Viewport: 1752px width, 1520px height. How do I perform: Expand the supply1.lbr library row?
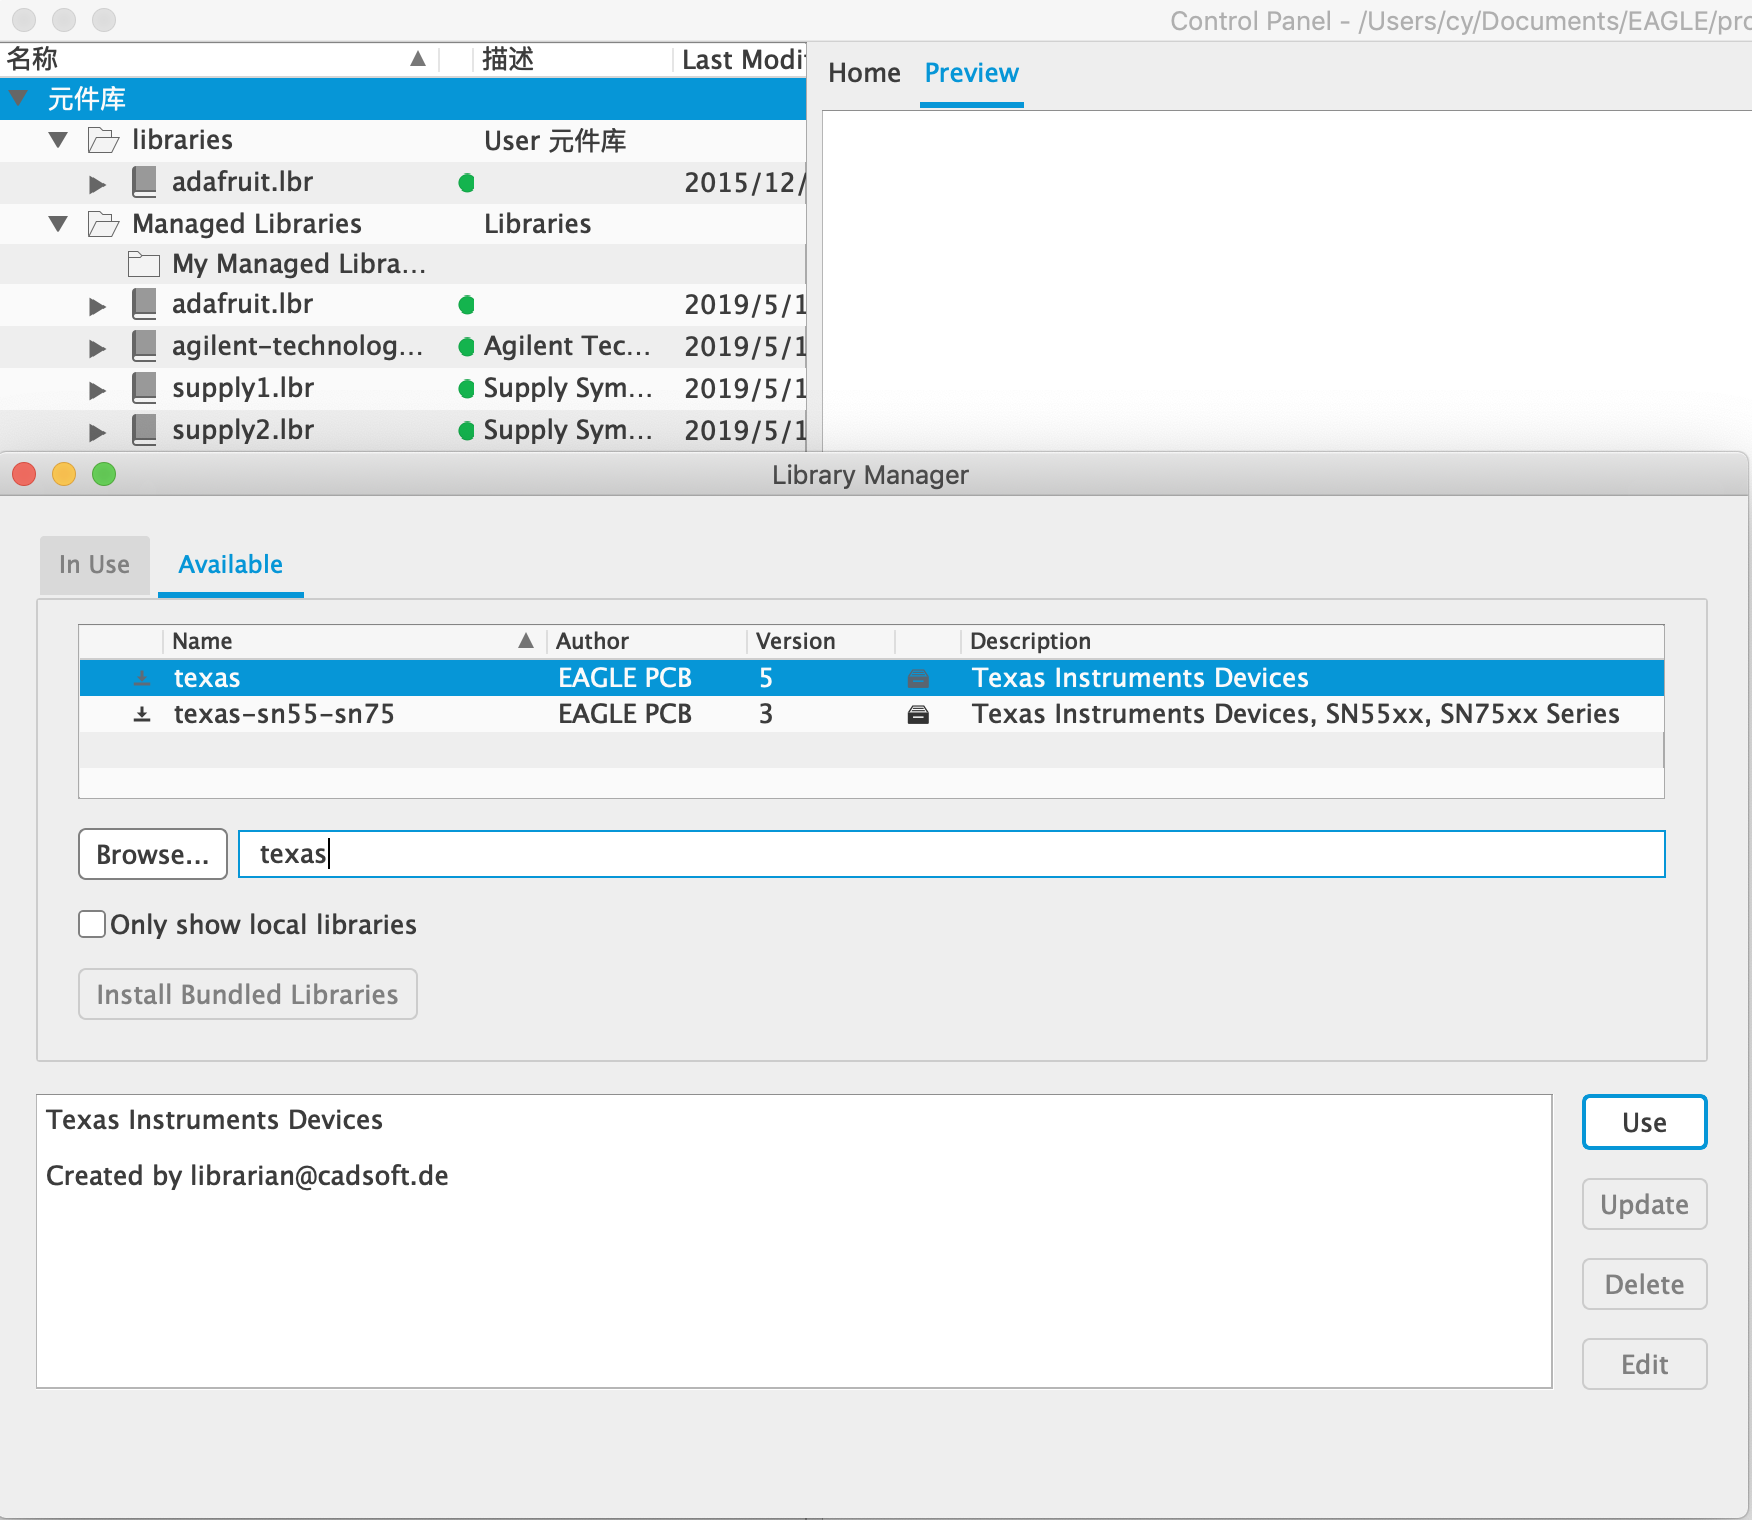click(97, 390)
